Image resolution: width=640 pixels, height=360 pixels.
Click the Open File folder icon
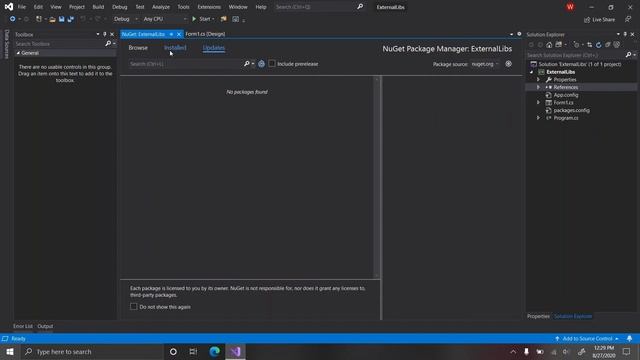pos(52,19)
